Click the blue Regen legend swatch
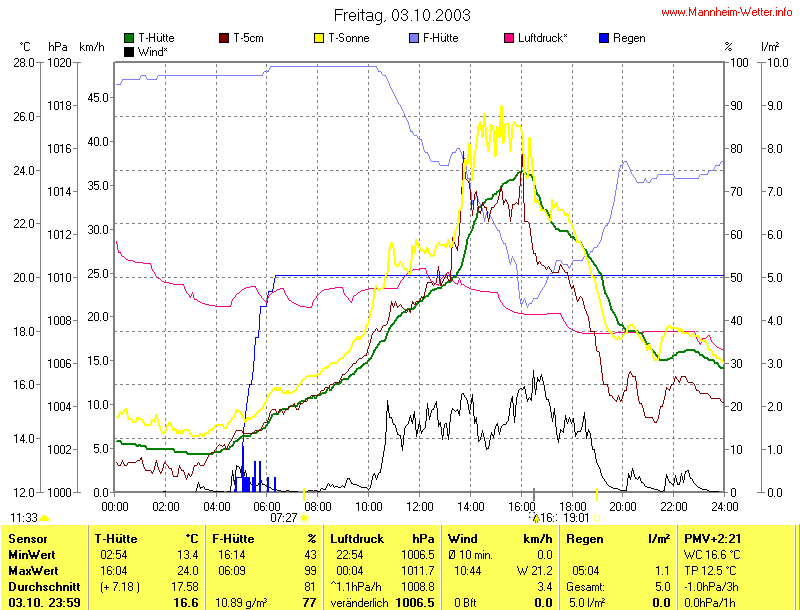Screen dimensions: 800x610 603,38
